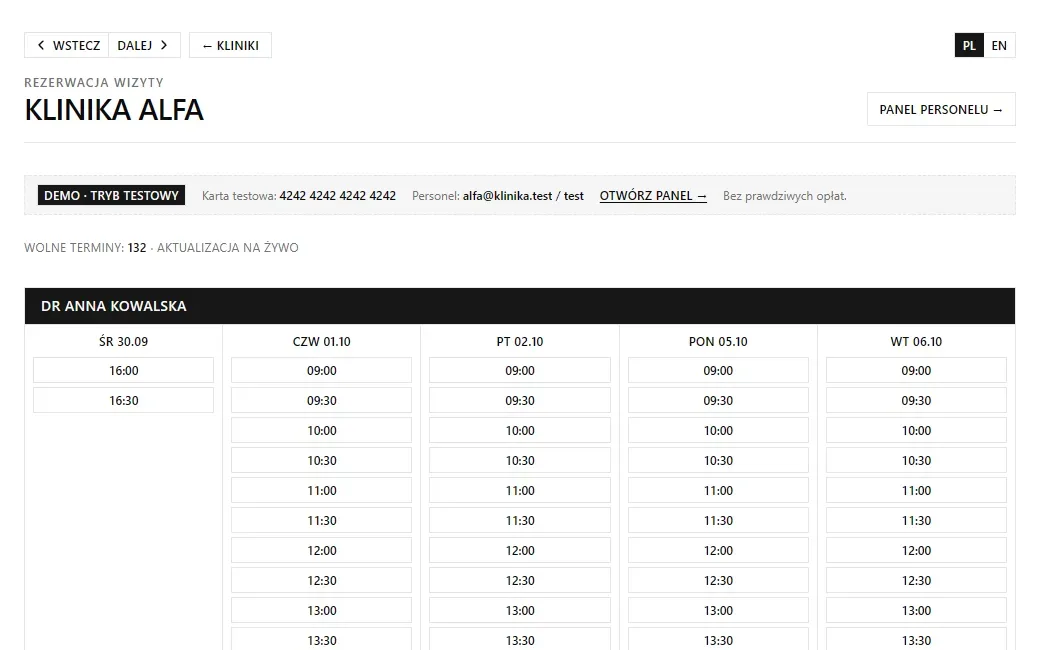Book 09:00 on PON 05.10
This screenshot has width=1040, height=650.
(718, 370)
